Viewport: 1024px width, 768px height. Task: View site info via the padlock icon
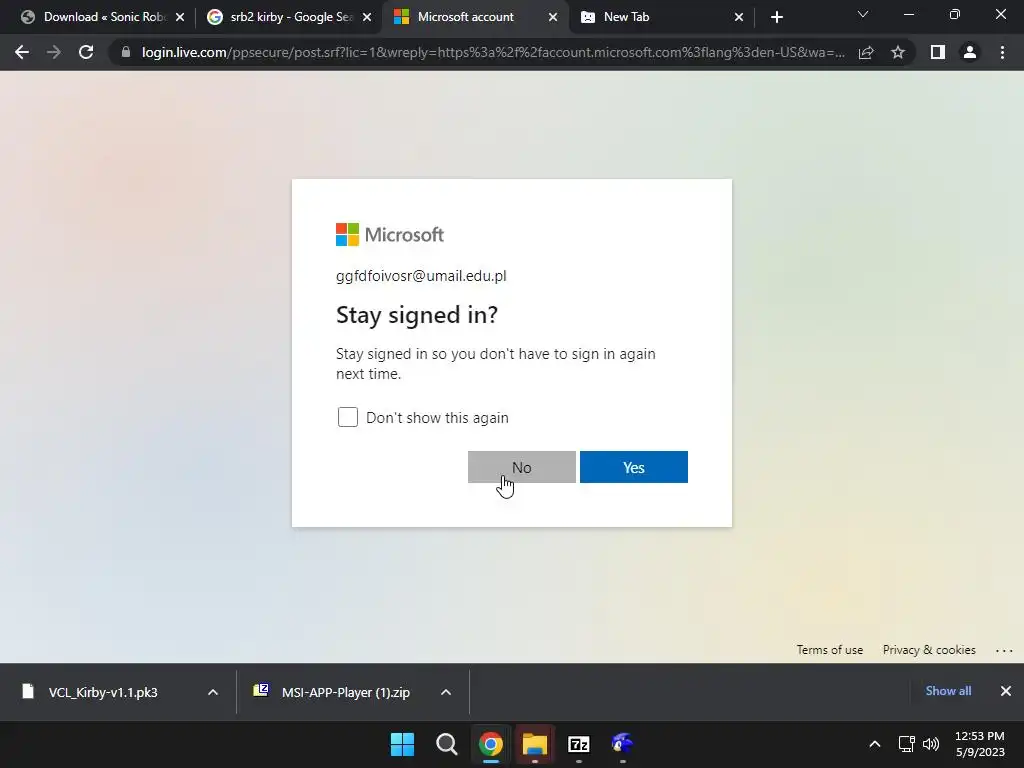pos(126,52)
